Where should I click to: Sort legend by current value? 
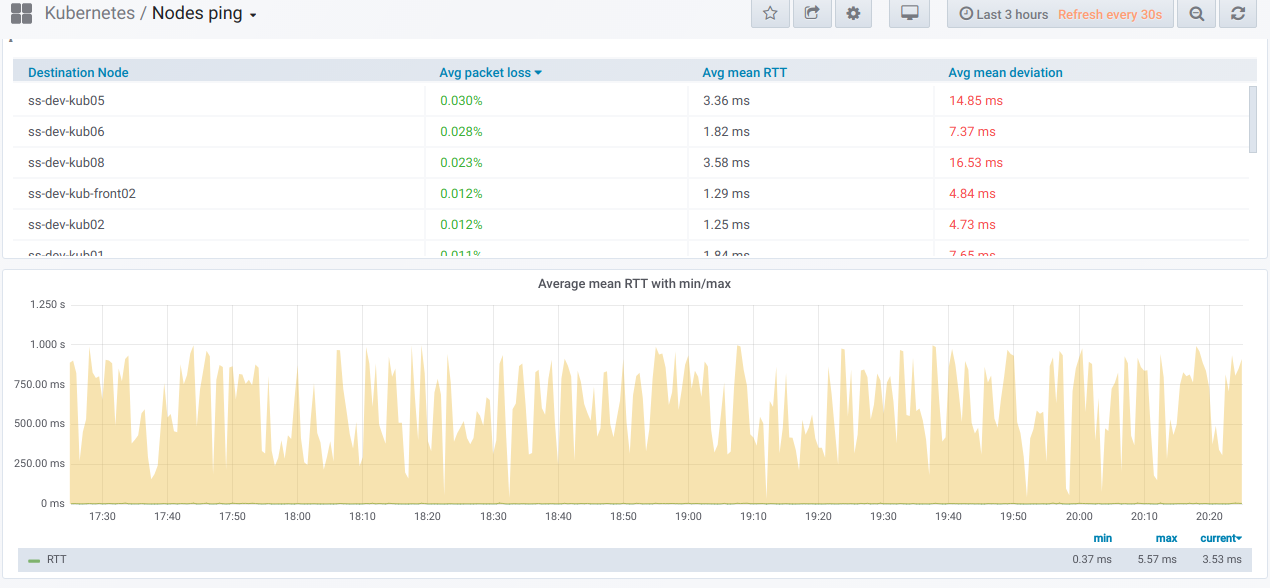point(1220,538)
